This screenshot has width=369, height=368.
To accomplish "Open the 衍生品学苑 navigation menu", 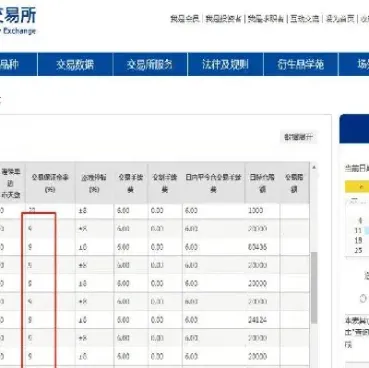I will [x=301, y=64].
